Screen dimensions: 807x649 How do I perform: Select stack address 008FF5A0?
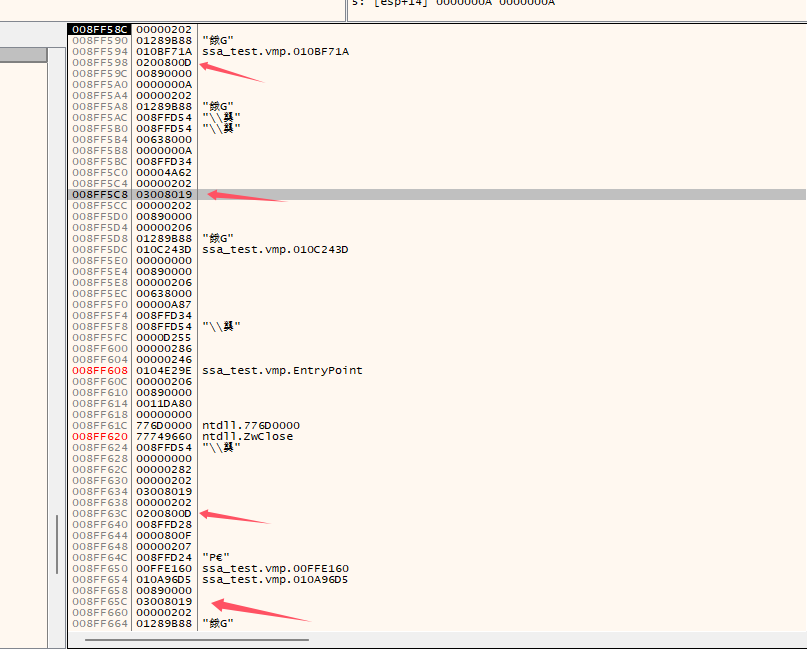(x=99, y=84)
